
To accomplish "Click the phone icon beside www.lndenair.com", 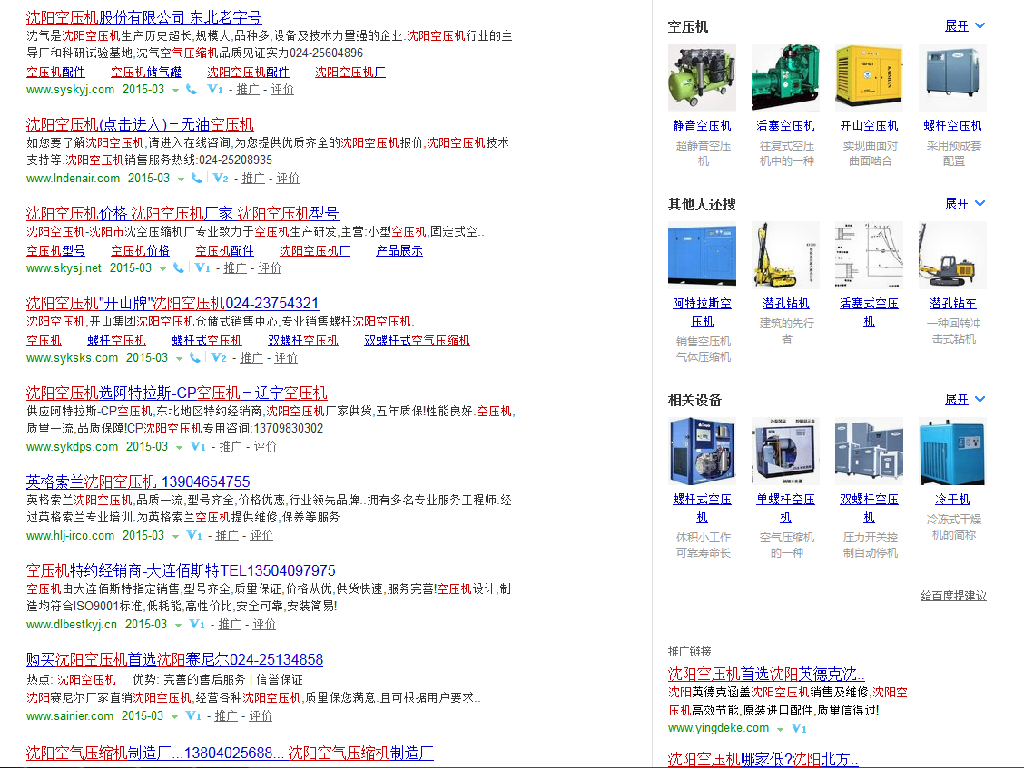I will click(x=196, y=178).
